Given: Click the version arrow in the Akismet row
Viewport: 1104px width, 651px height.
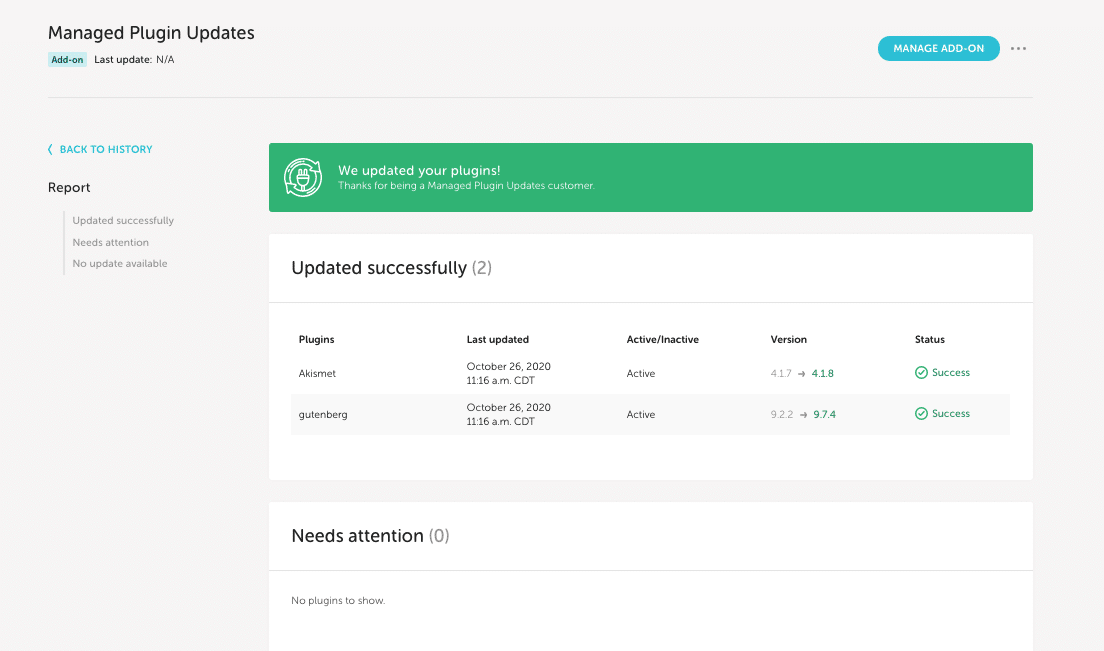Looking at the screenshot, I should 802,374.
